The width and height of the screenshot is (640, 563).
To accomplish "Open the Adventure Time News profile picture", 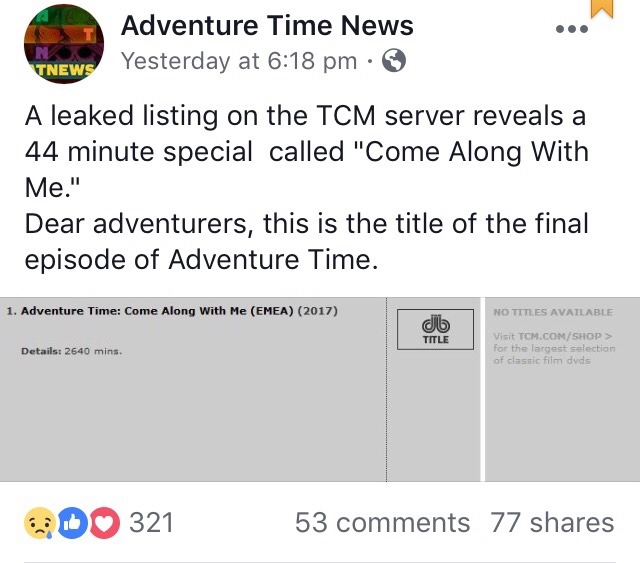I will pos(64,44).
